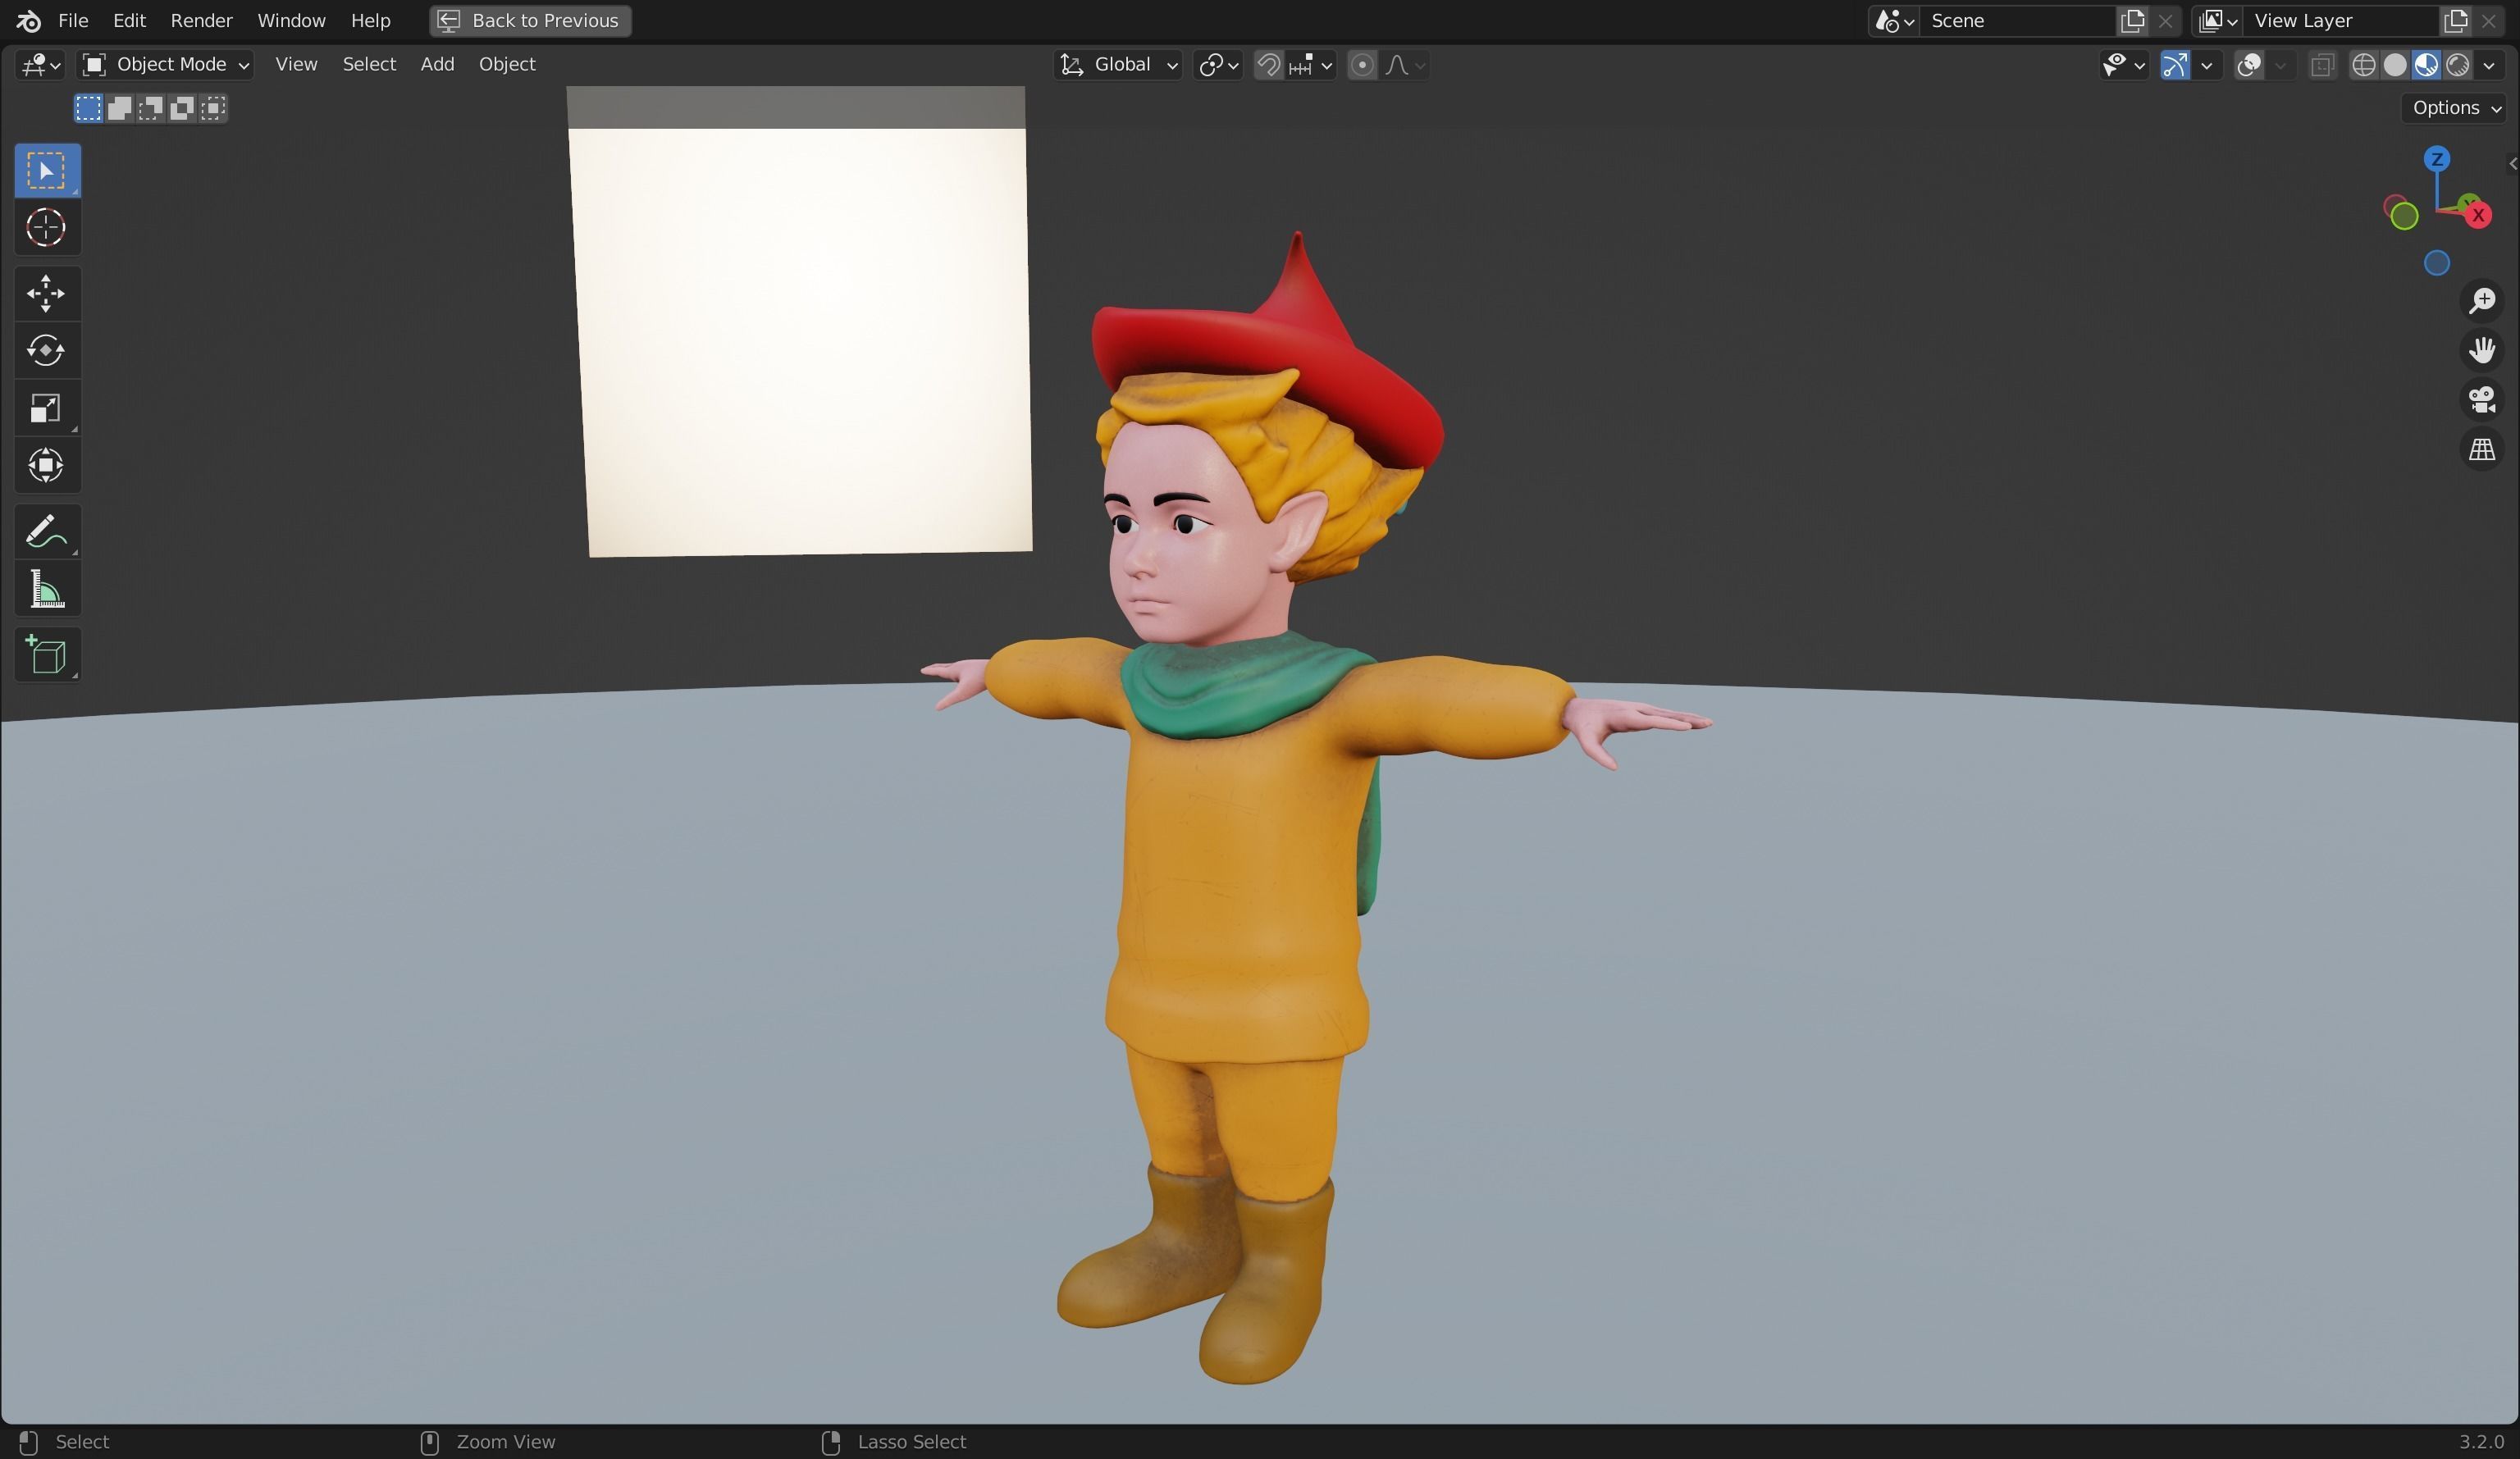Set selection mode to Intersect
The image size is (2520, 1459).
tap(212, 108)
